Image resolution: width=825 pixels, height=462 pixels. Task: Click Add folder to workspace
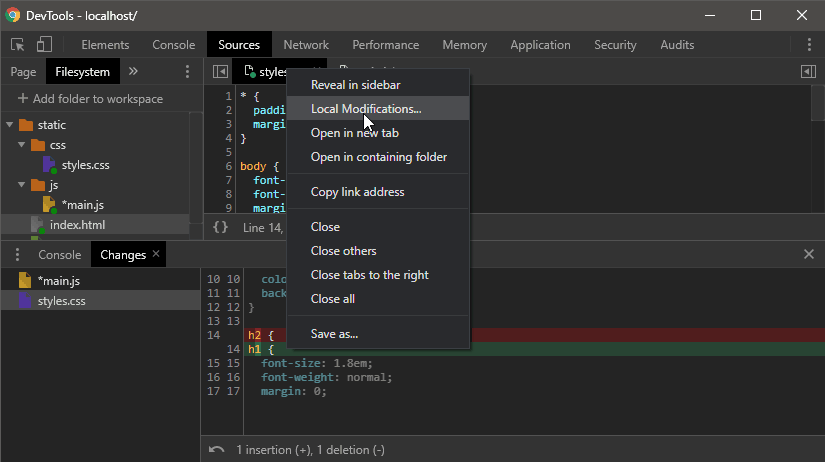[90, 99]
